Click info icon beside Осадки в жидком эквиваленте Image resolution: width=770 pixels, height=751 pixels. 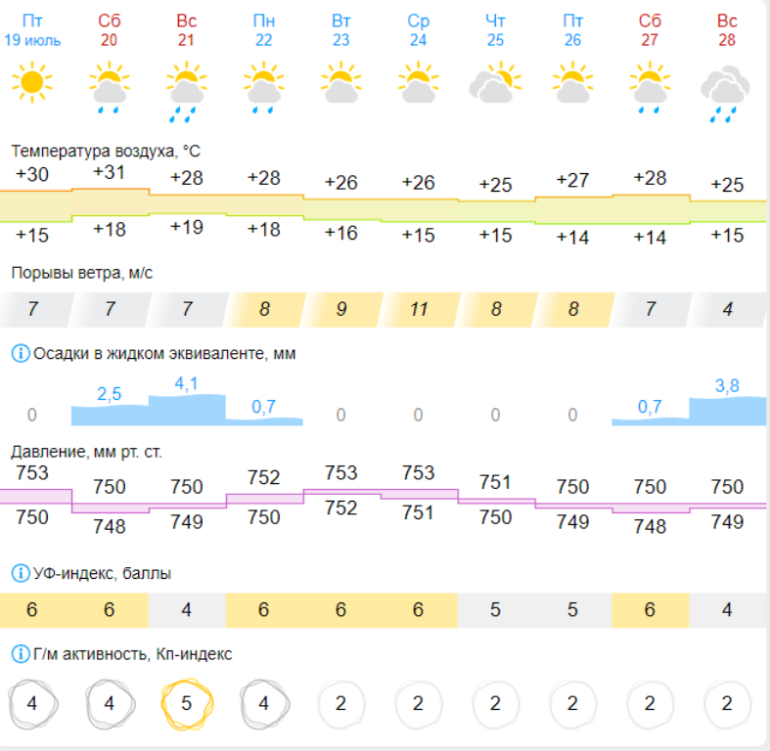(x=20, y=353)
